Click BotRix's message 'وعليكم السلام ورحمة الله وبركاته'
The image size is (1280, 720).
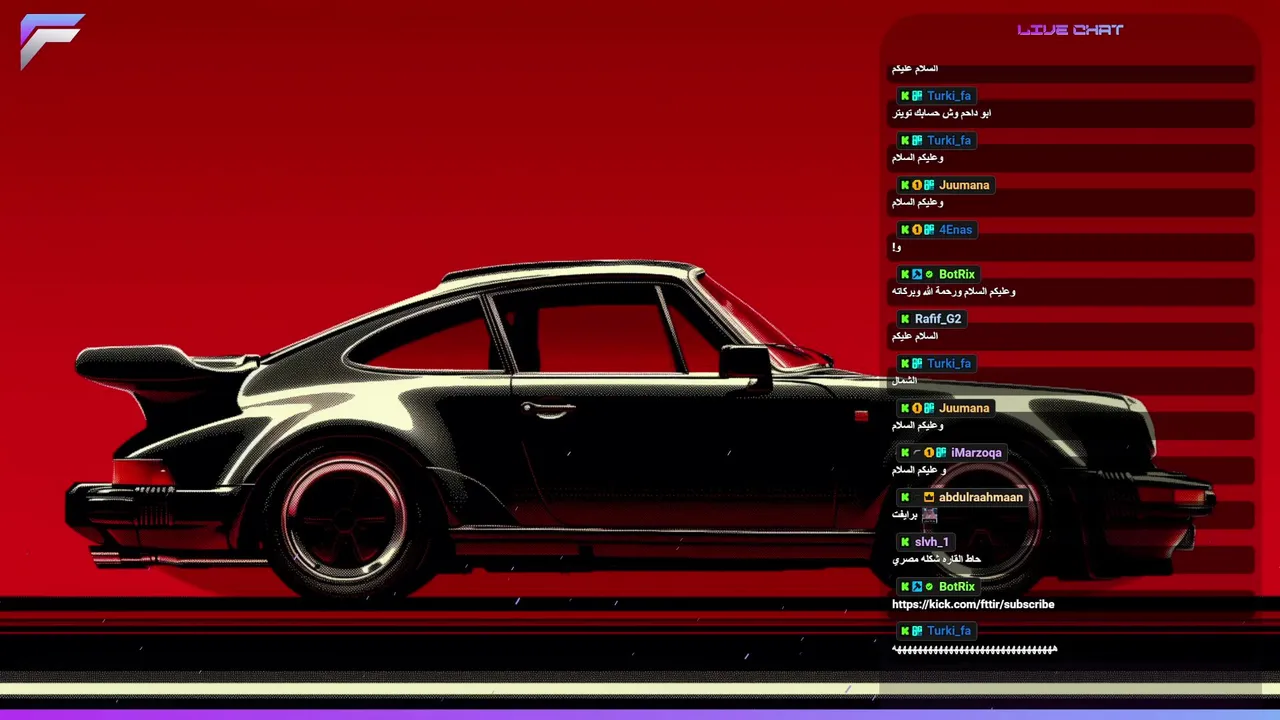(x=954, y=292)
